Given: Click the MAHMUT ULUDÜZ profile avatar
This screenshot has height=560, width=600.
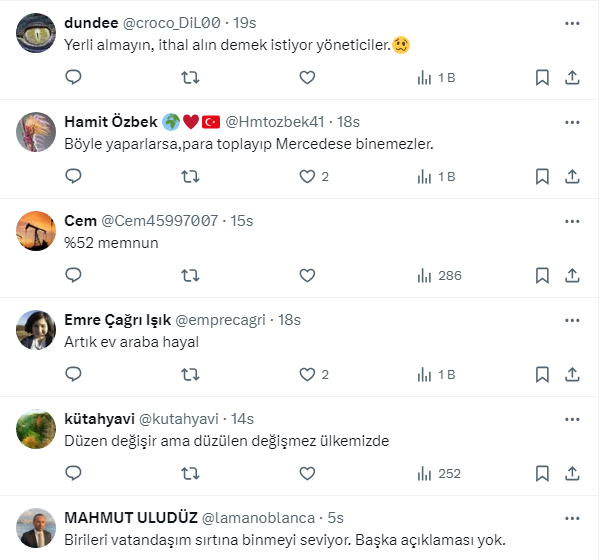Looking at the screenshot, I should 36,528.
